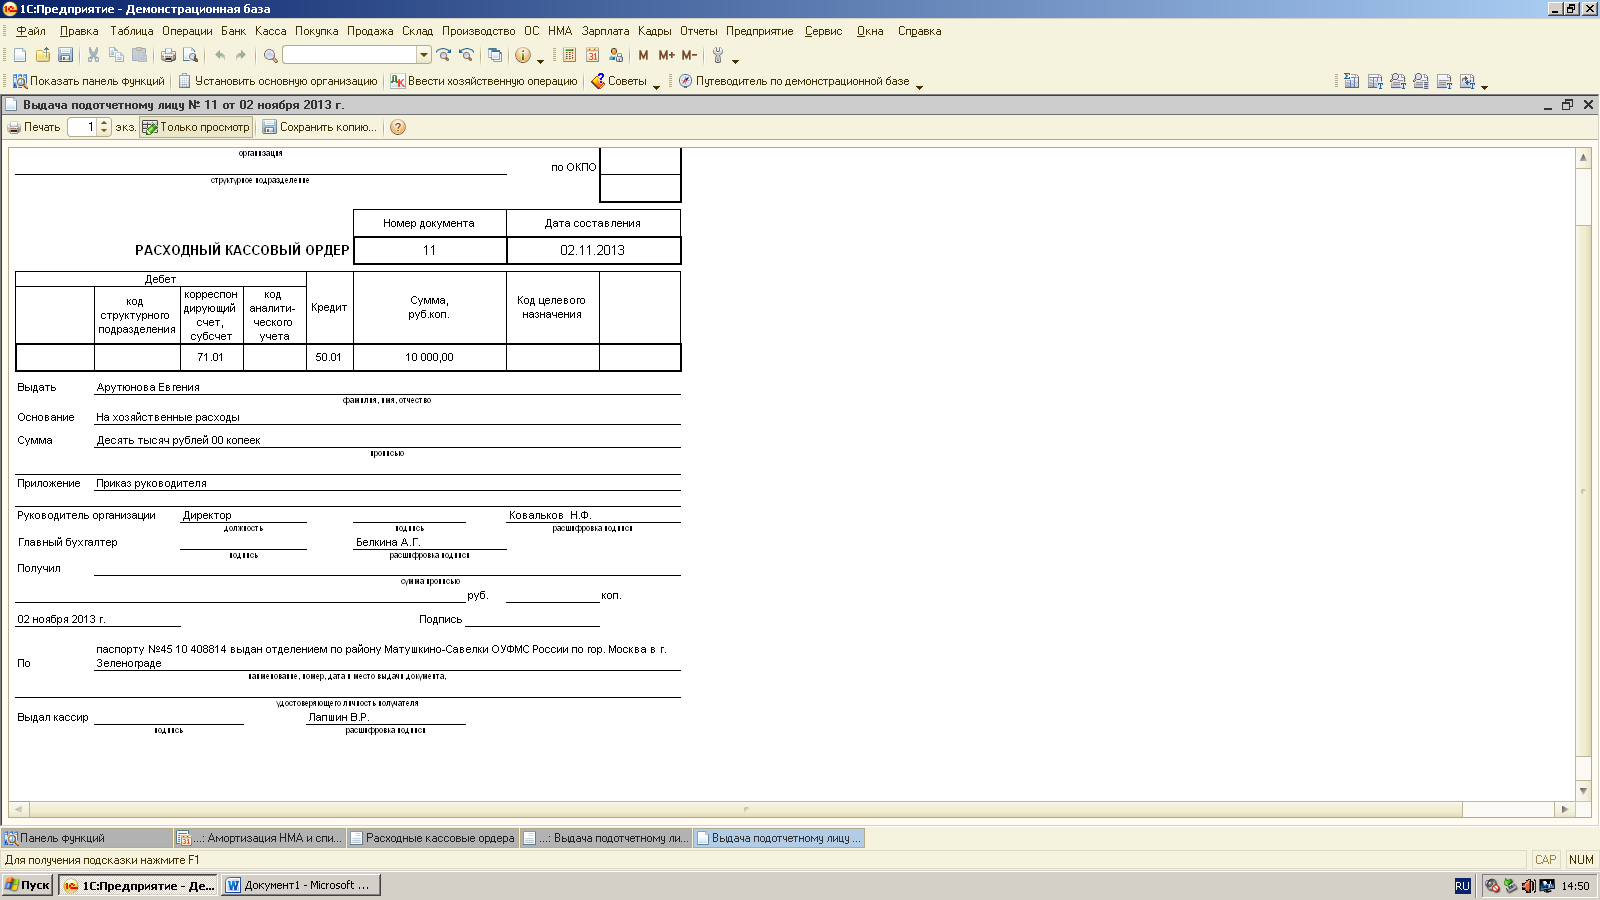Click the printer icon in the main toolbar
The width and height of the screenshot is (1600, 900).
[168, 55]
